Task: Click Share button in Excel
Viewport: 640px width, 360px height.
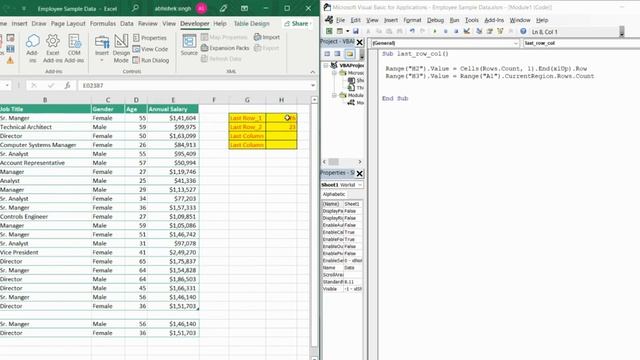Action: point(297,24)
